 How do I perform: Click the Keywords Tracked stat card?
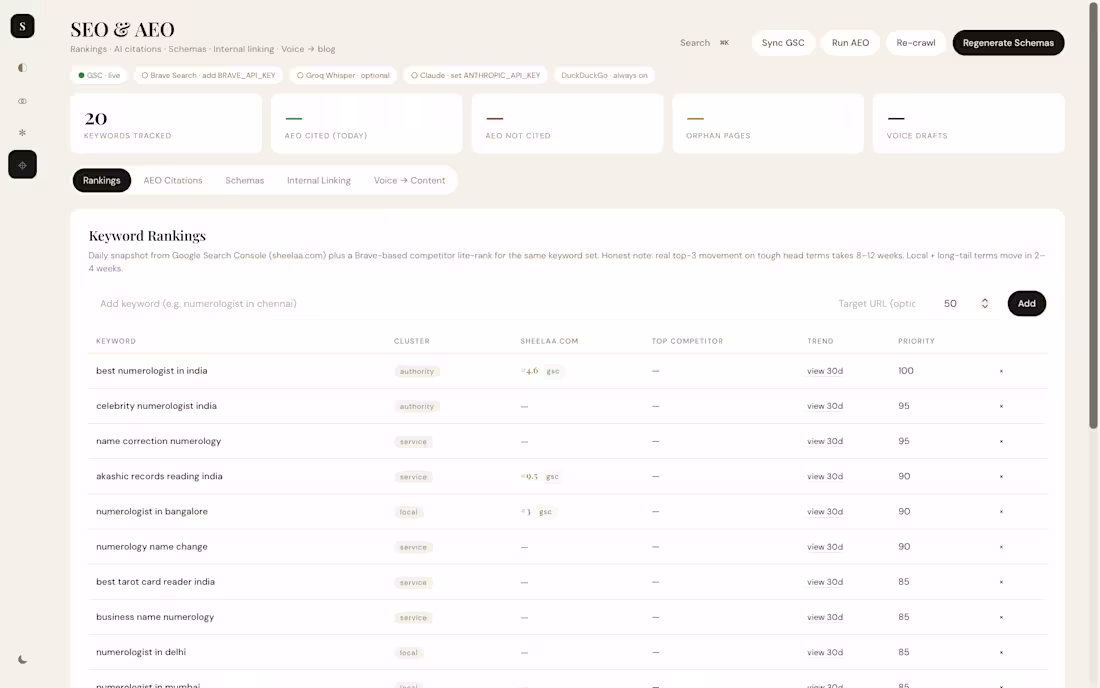tap(166, 123)
